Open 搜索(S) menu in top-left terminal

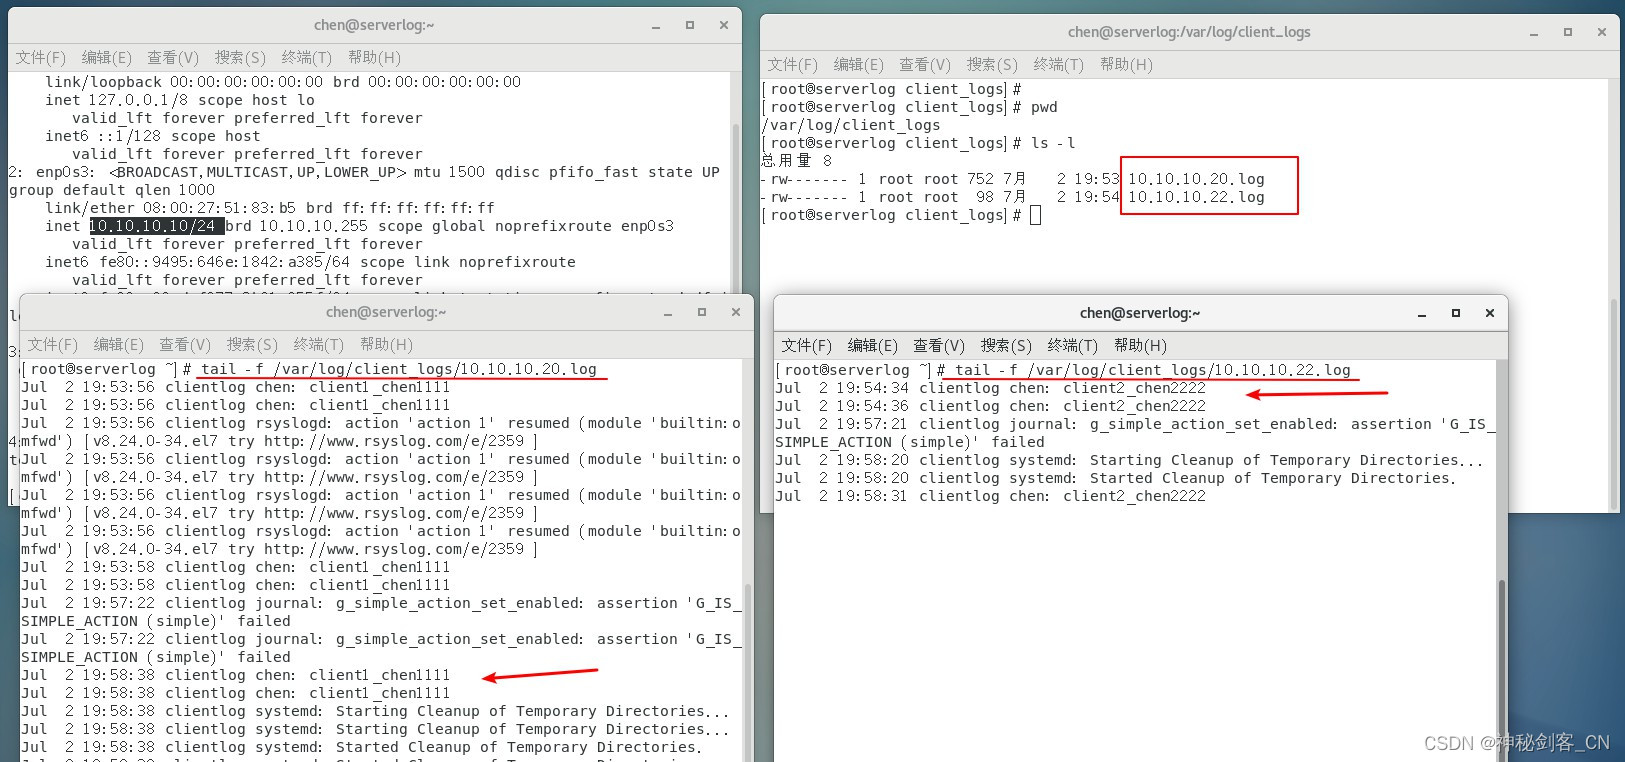click(240, 57)
